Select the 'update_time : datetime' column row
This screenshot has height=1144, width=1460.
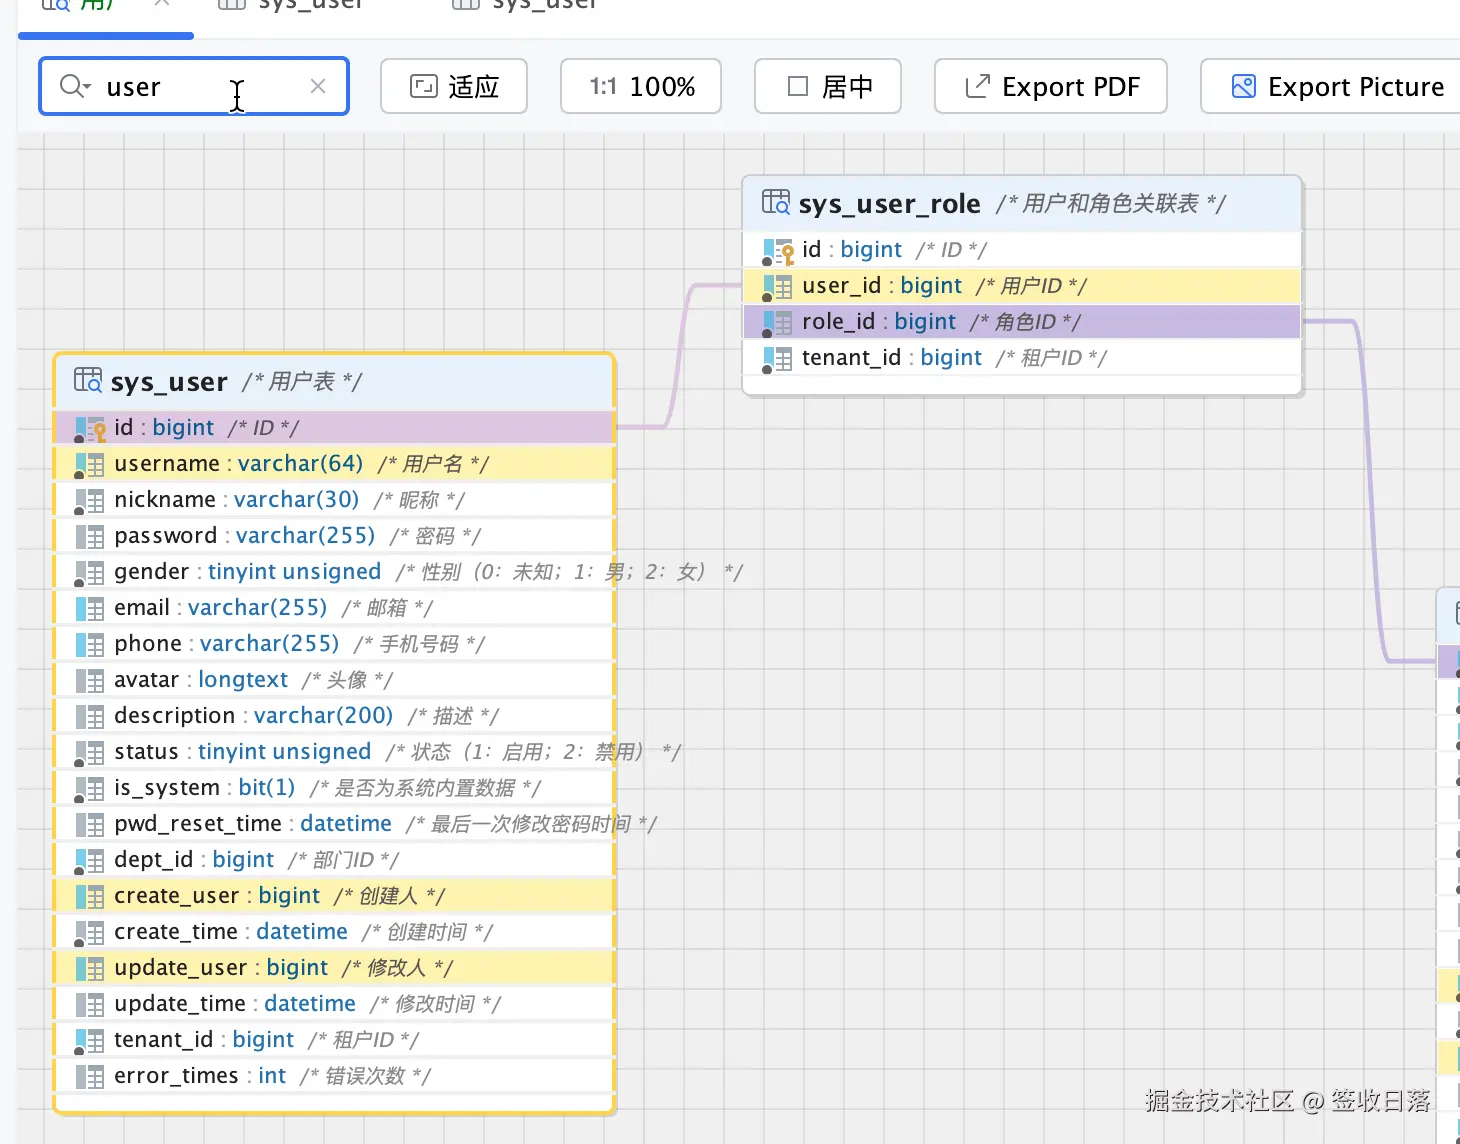(x=335, y=1004)
